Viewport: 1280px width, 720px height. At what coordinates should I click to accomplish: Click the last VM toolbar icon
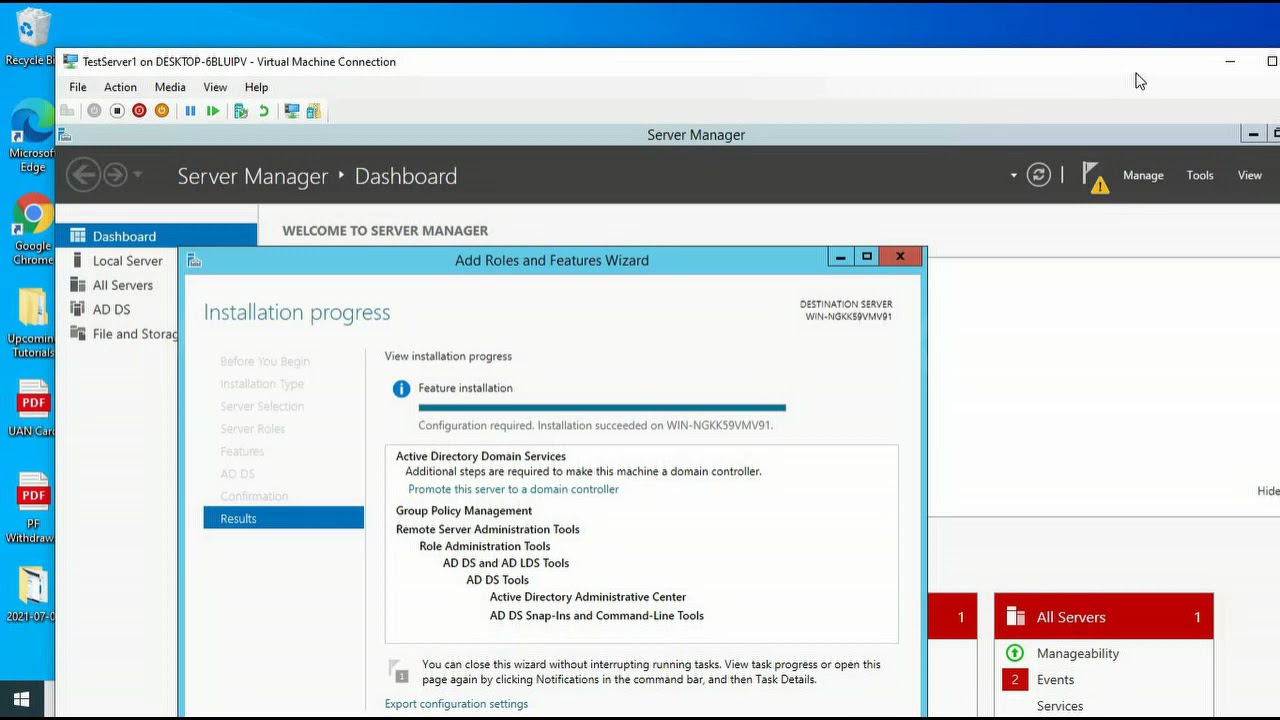pos(314,111)
